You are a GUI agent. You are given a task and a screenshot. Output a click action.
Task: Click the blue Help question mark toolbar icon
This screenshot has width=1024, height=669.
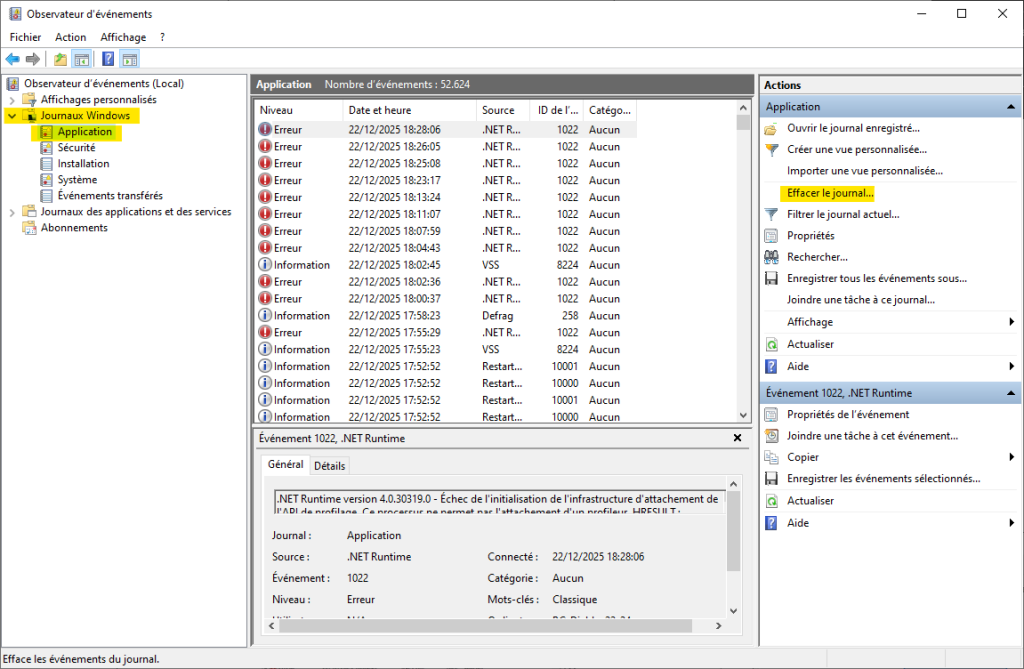108,59
